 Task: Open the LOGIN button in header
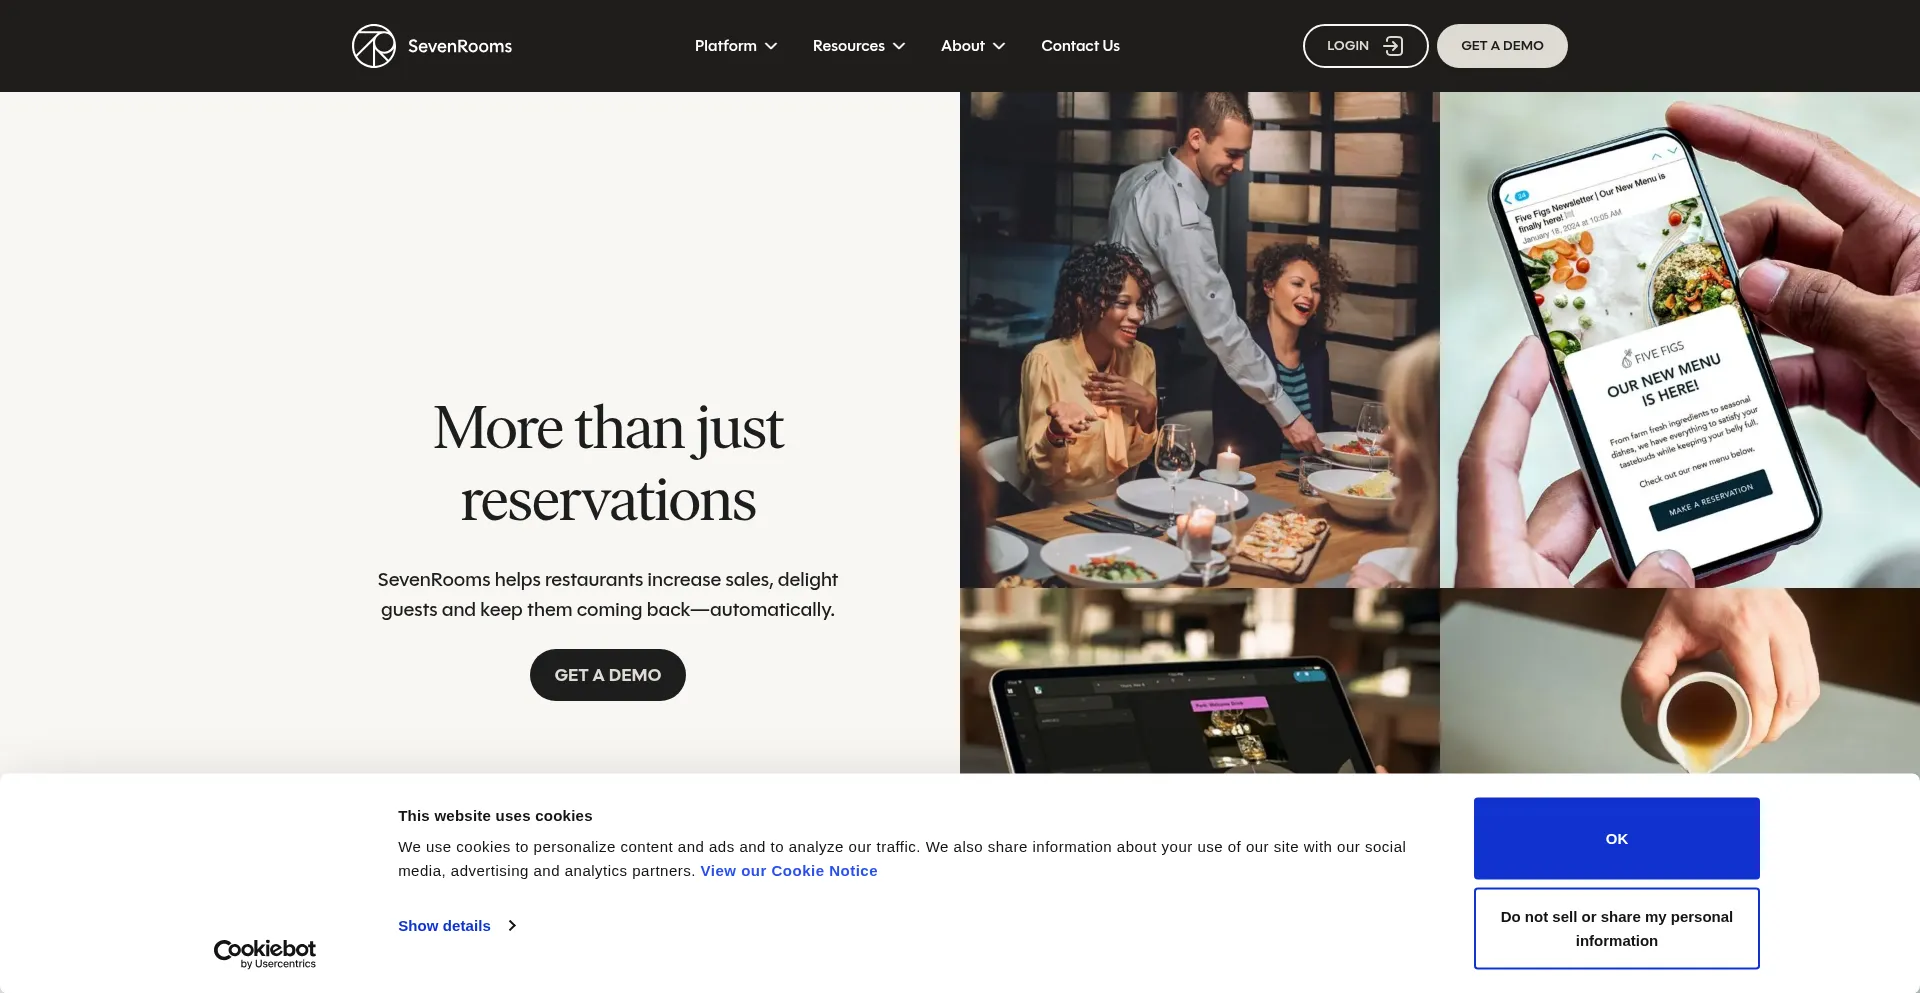[x=1365, y=46]
